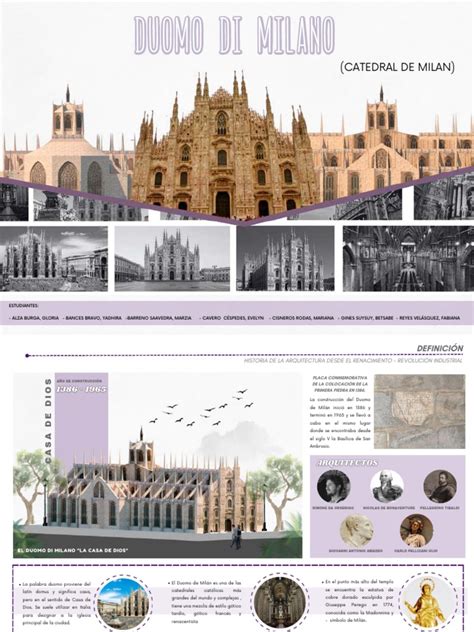
Task: Click the name label "GIOVANNI ANTONIO AMADEO"
Action: (x=356, y=551)
